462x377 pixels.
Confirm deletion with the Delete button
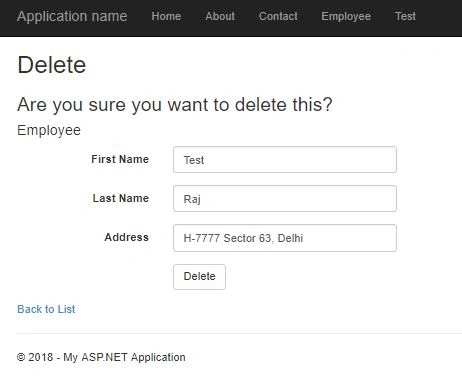tap(199, 277)
